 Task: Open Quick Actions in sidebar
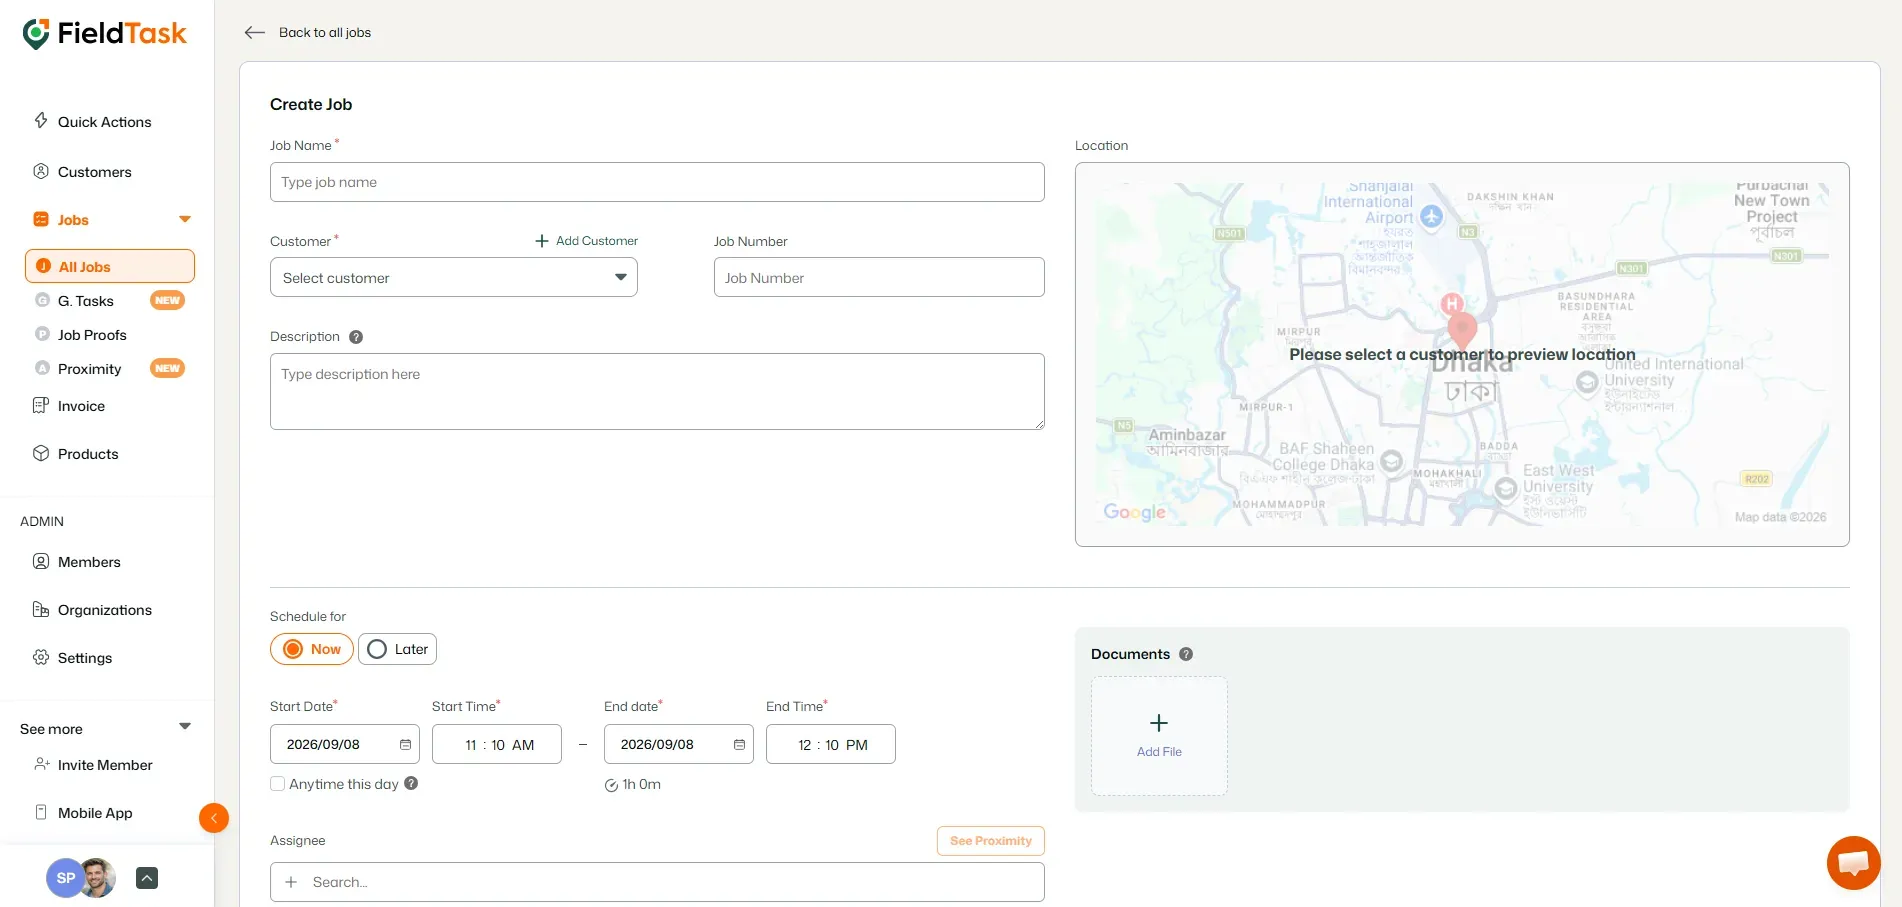pos(104,122)
